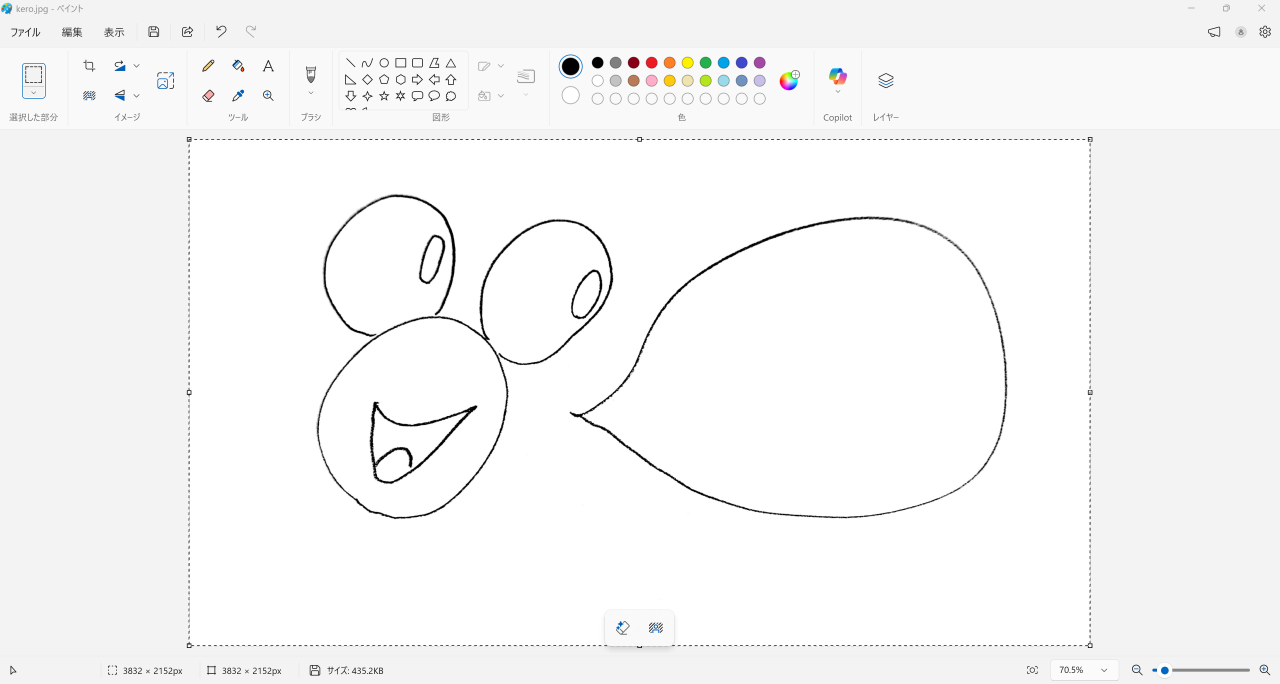Click the Undo button
The image size is (1280, 684).
[221, 32]
